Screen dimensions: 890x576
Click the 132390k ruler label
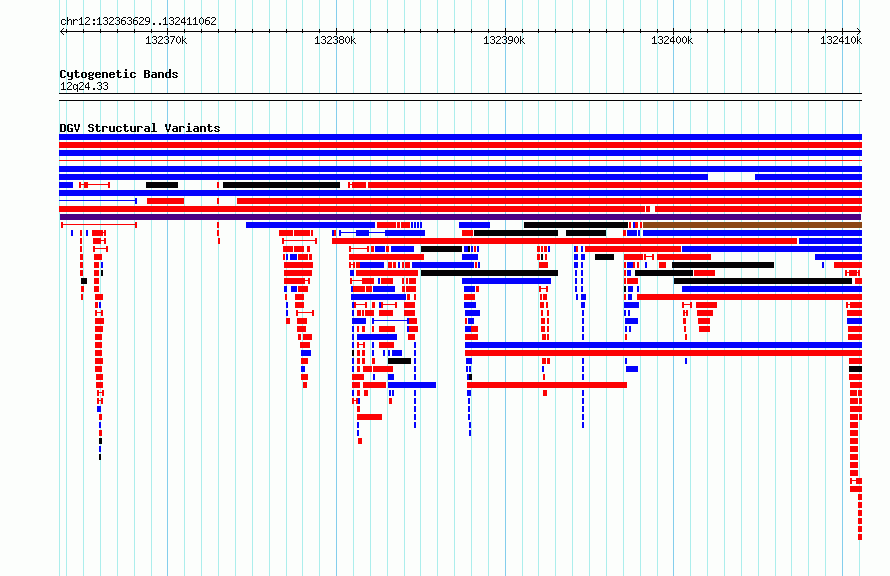503,40
